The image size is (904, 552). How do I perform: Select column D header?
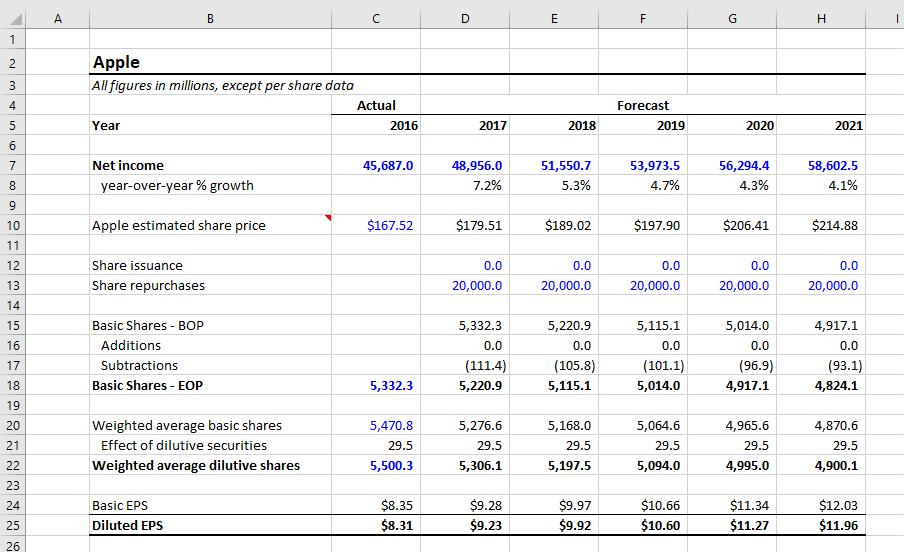tap(465, 18)
